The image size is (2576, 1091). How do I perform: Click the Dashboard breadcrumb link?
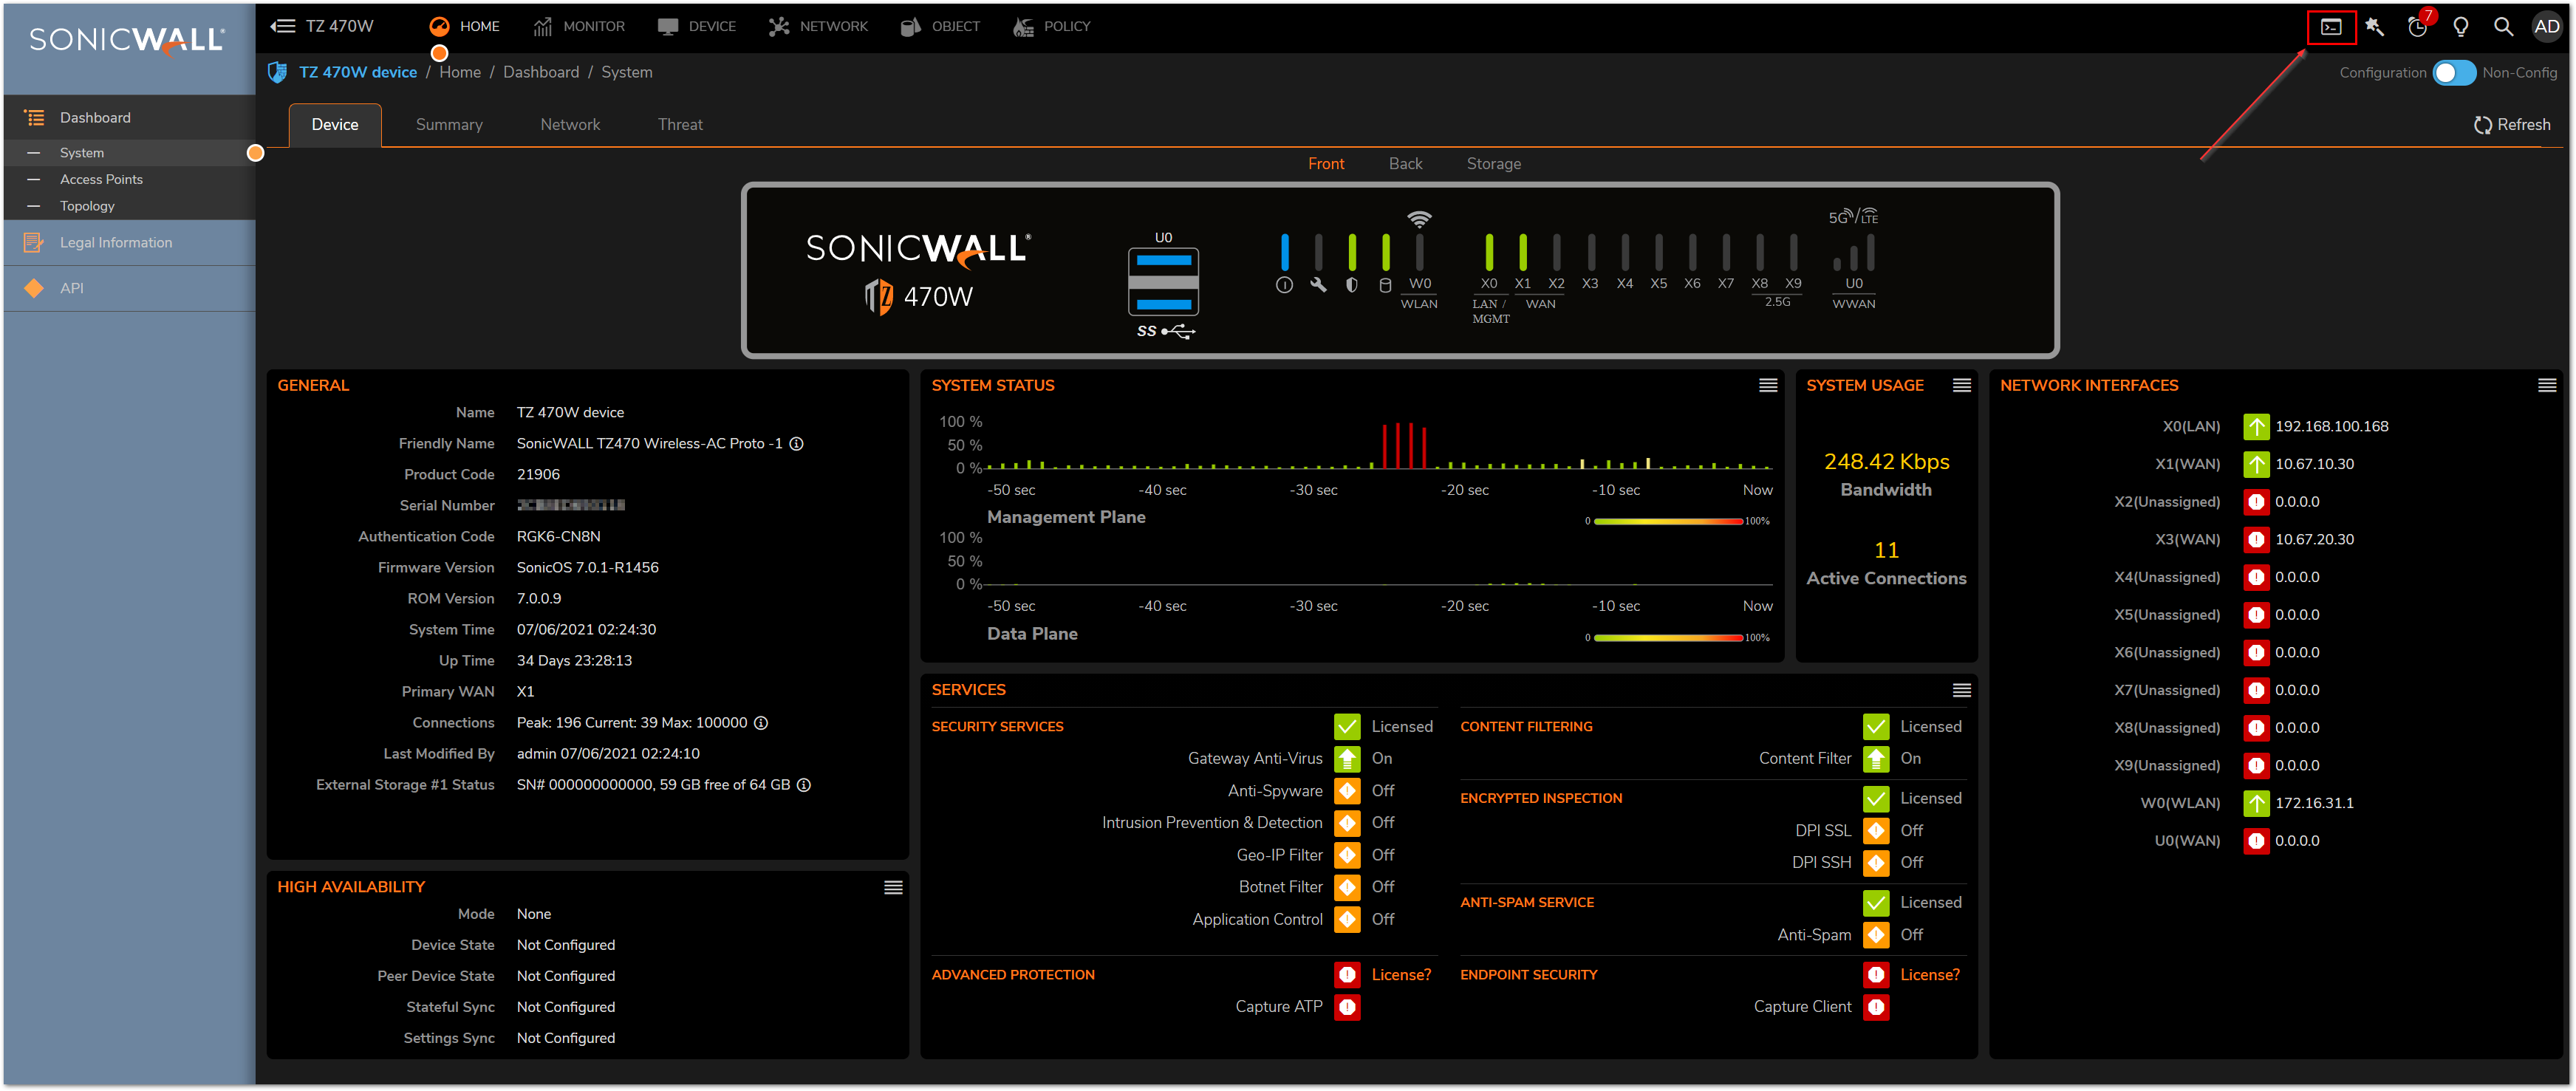click(x=541, y=73)
